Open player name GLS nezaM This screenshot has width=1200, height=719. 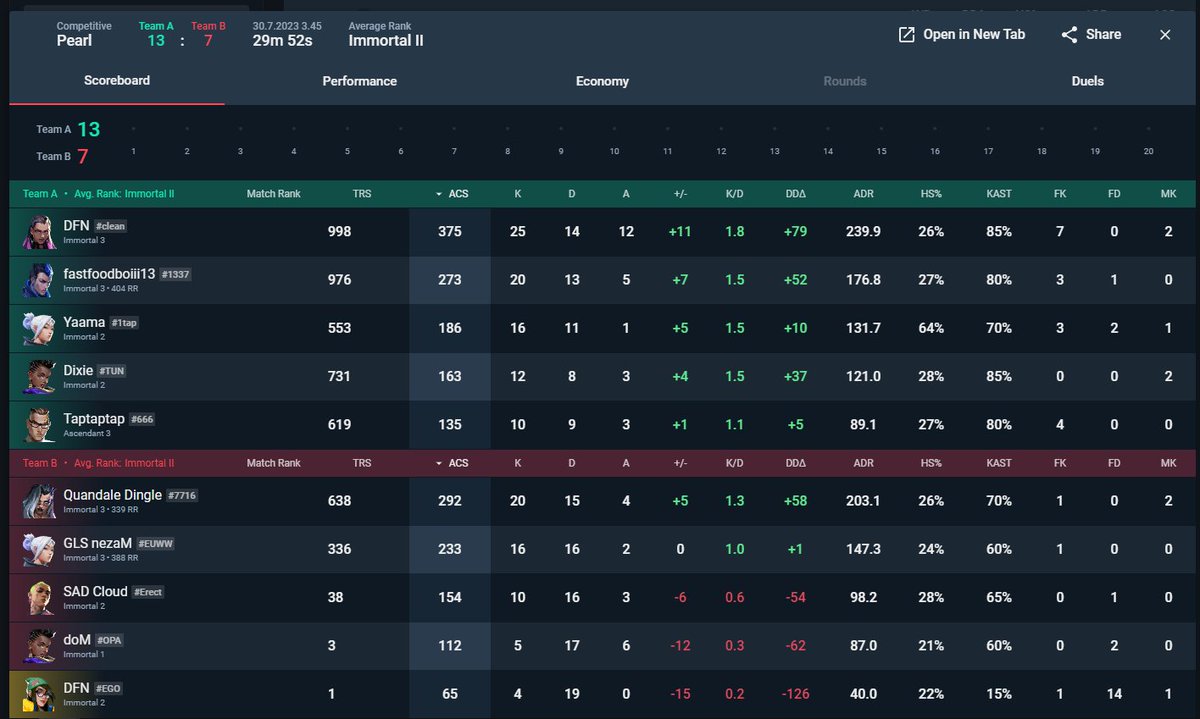pos(97,543)
